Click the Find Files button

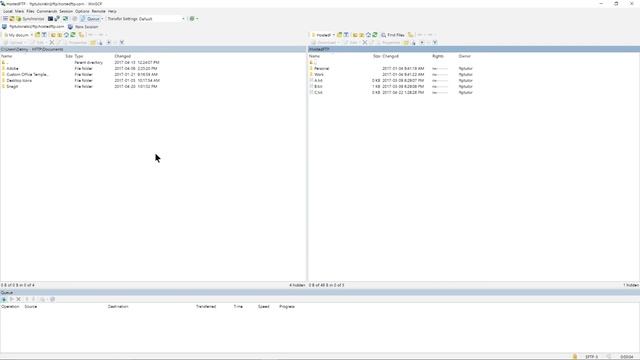pyautogui.click(x=393, y=35)
